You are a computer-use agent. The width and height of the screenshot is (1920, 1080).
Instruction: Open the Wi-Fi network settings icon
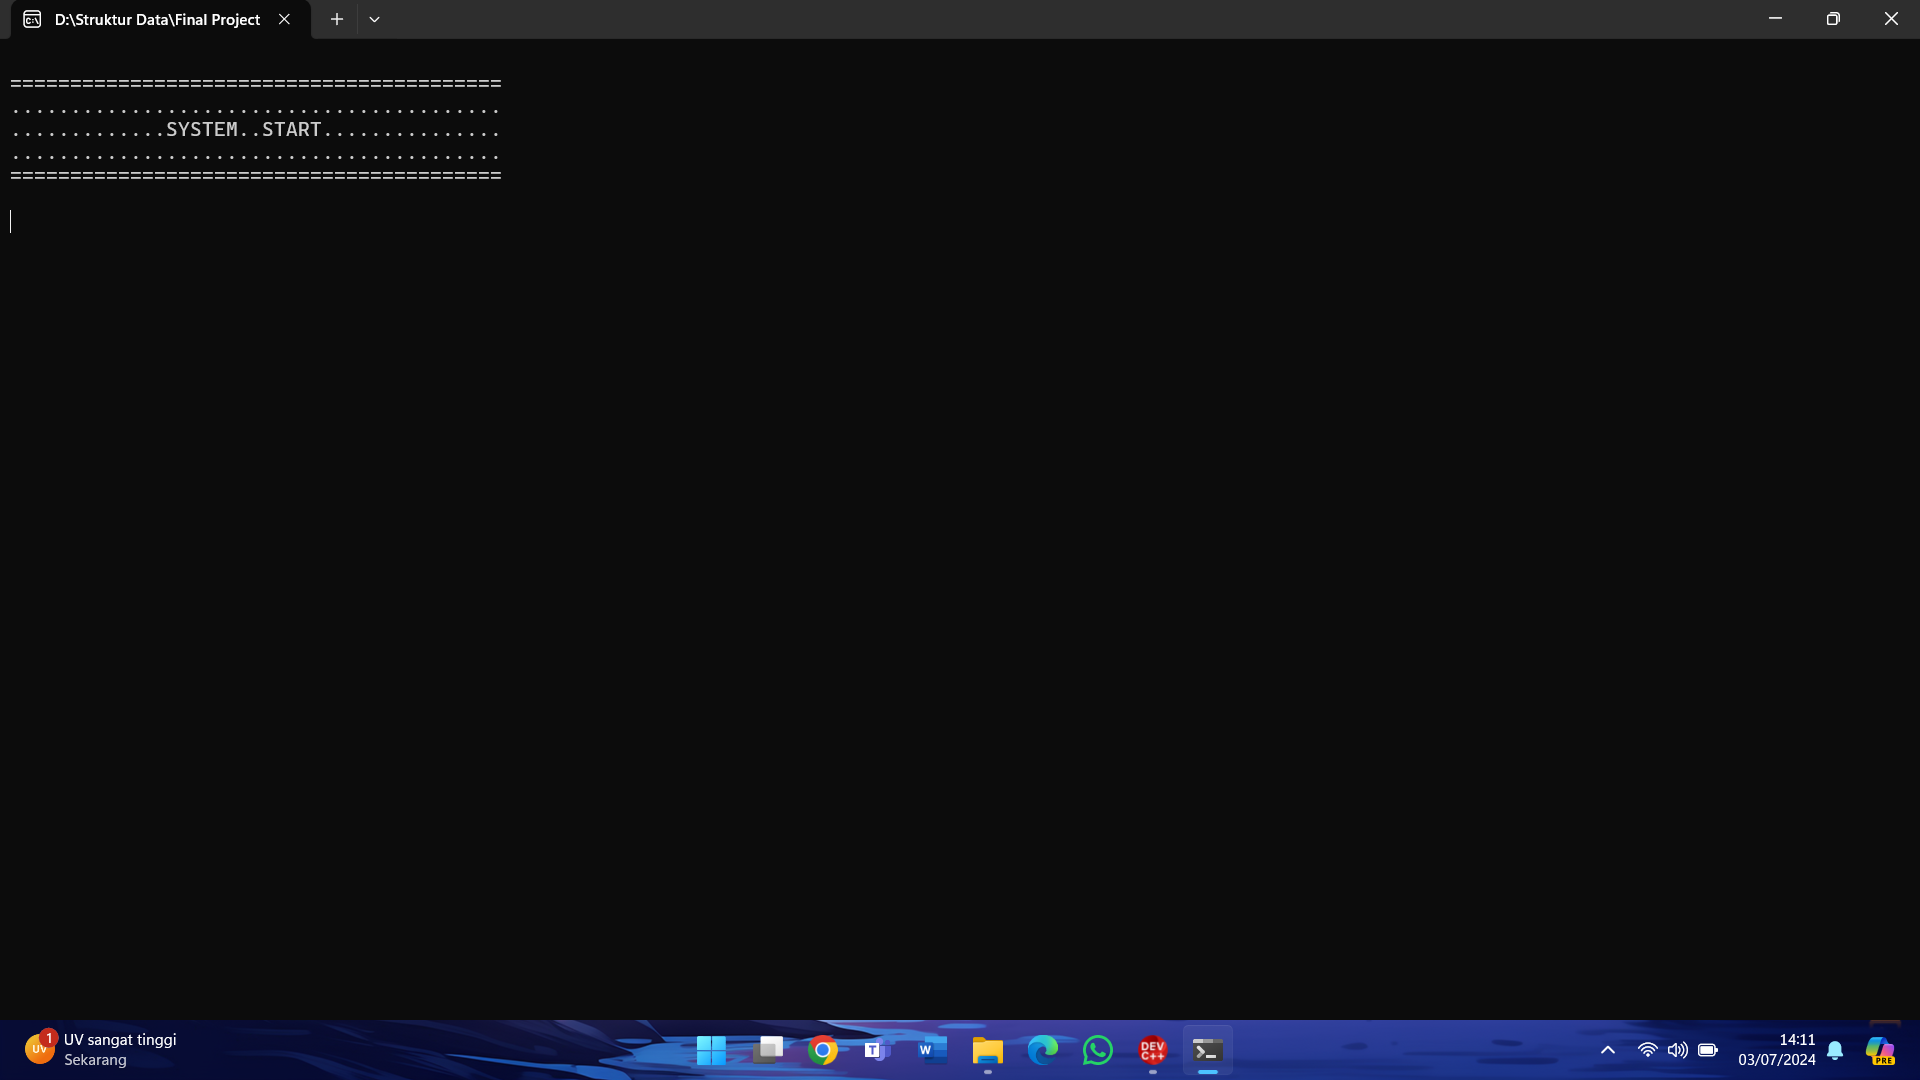coord(1647,1050)
